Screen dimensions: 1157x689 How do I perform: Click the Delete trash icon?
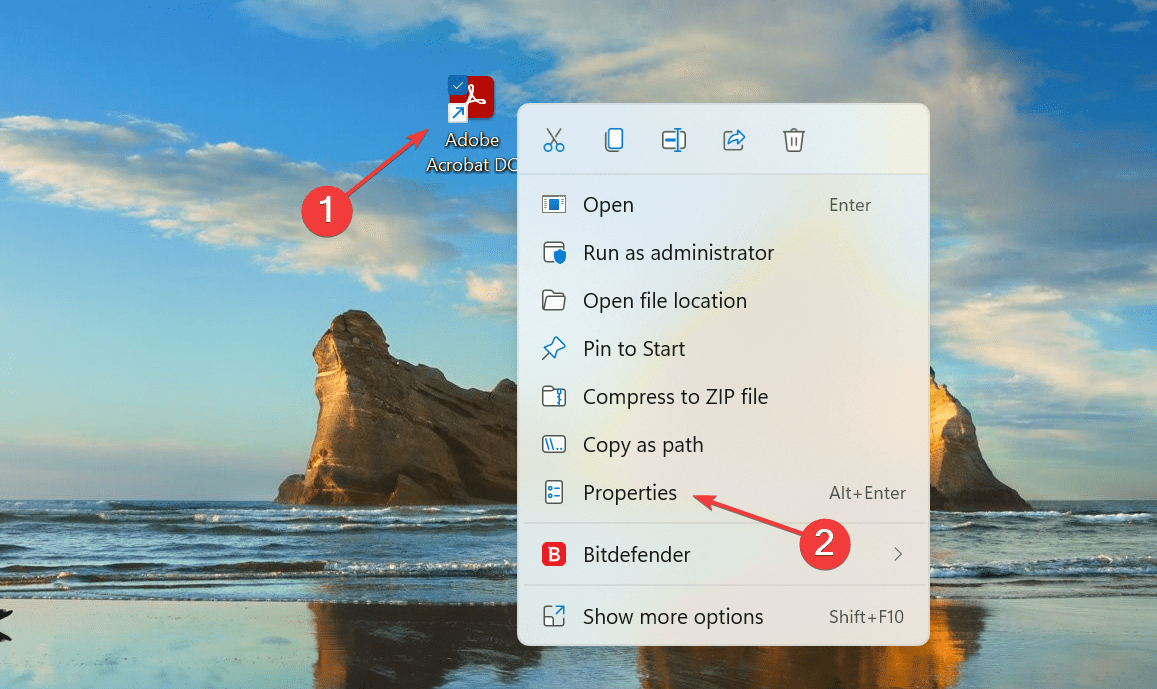click(793, 140)
